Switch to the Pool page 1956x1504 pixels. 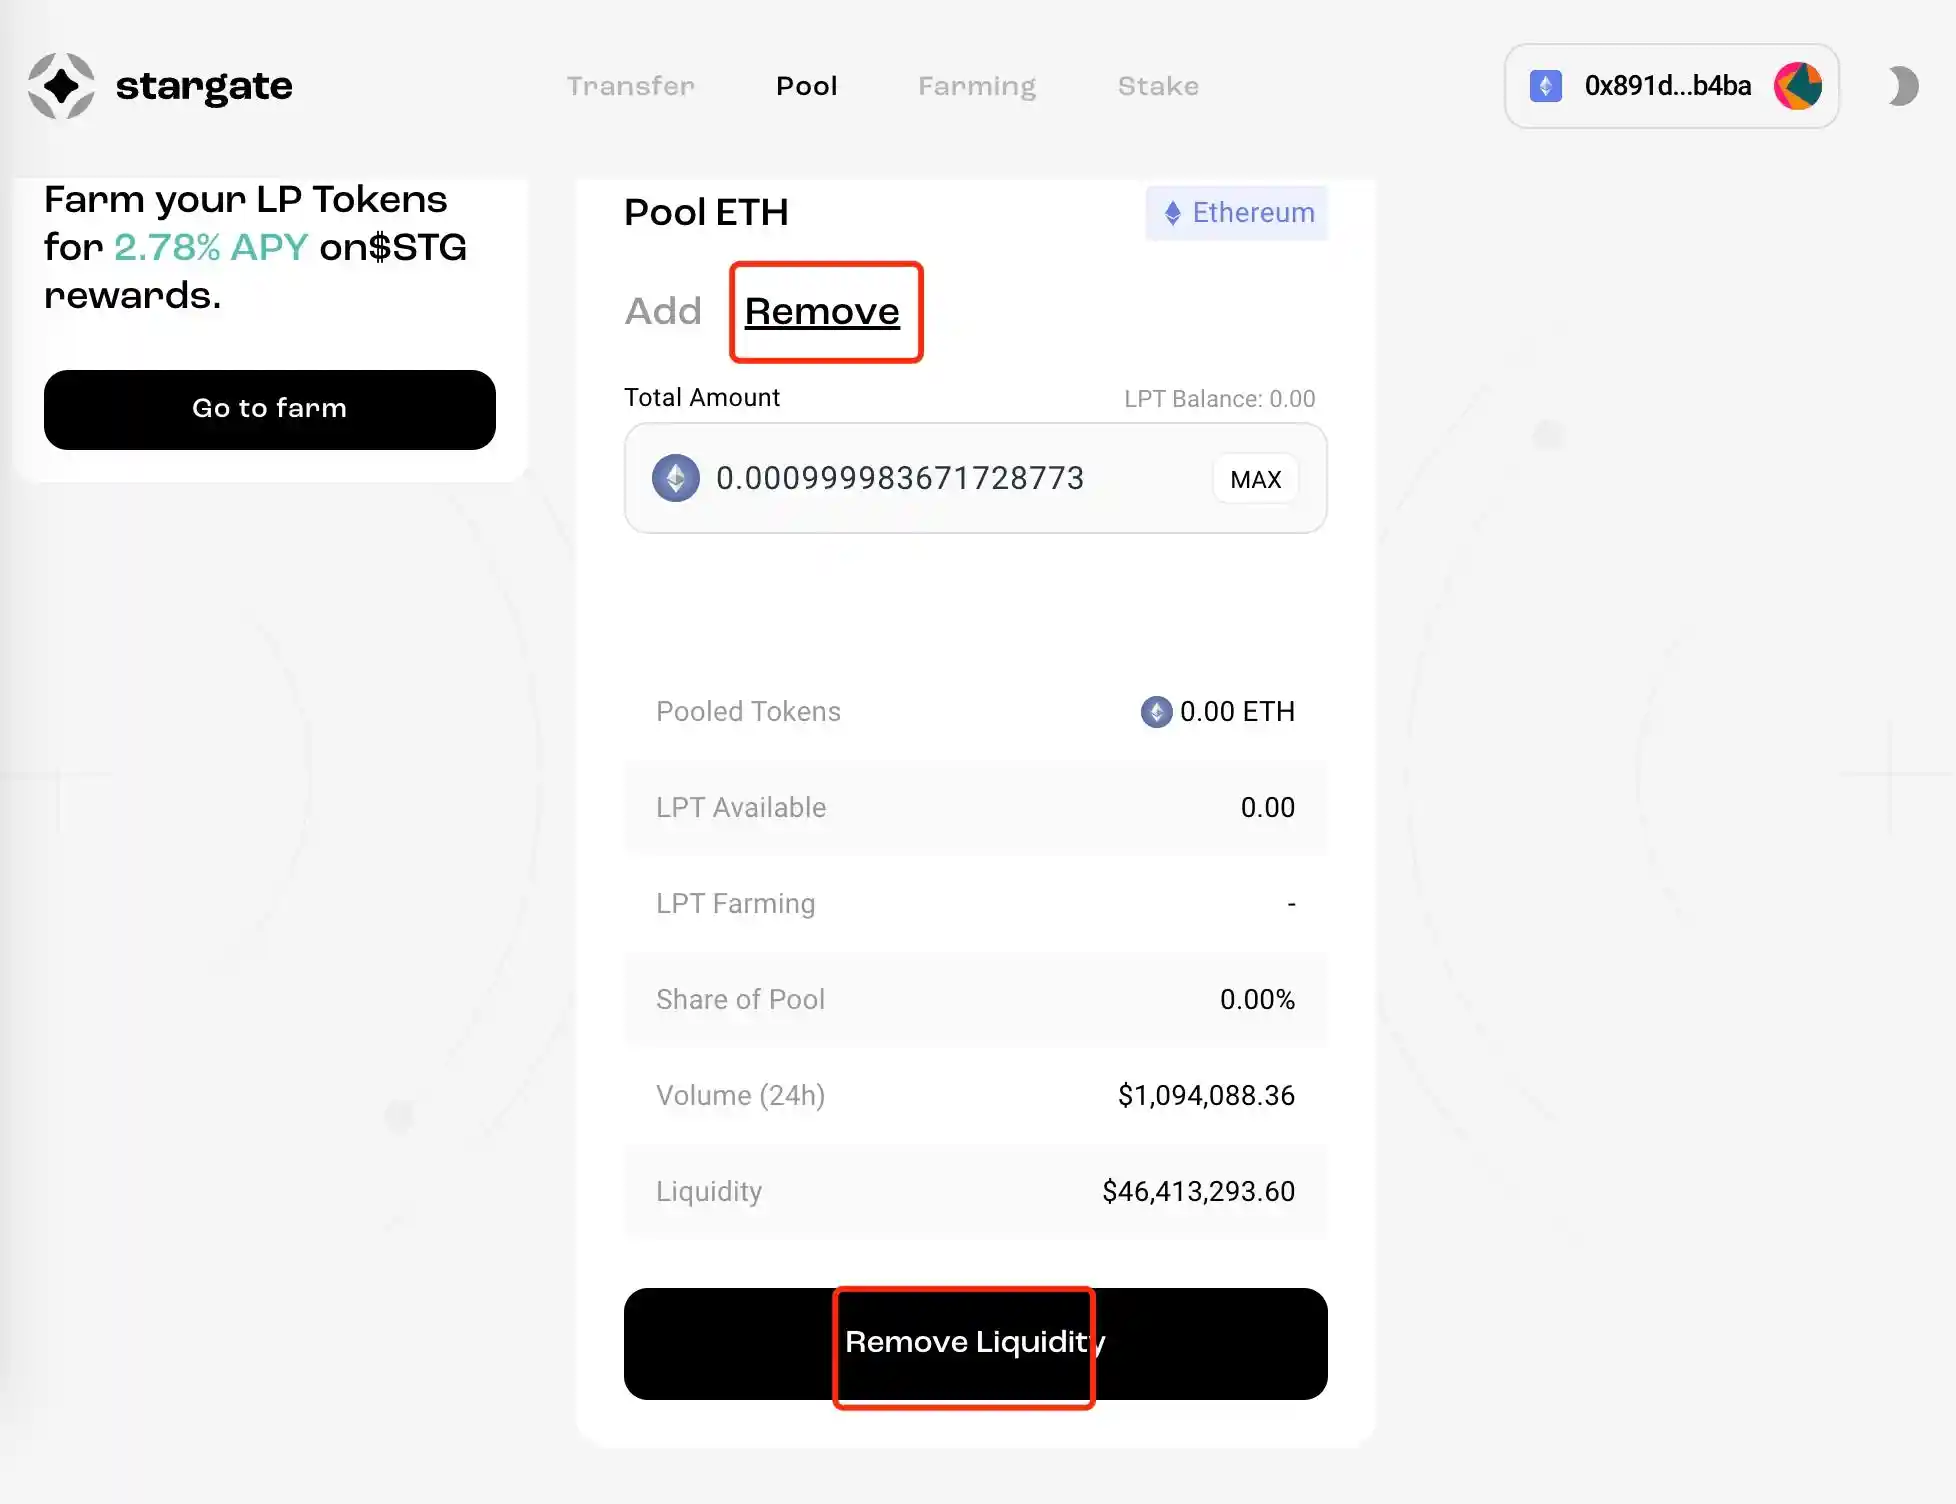pyautogui.click(x=806, y=86)
